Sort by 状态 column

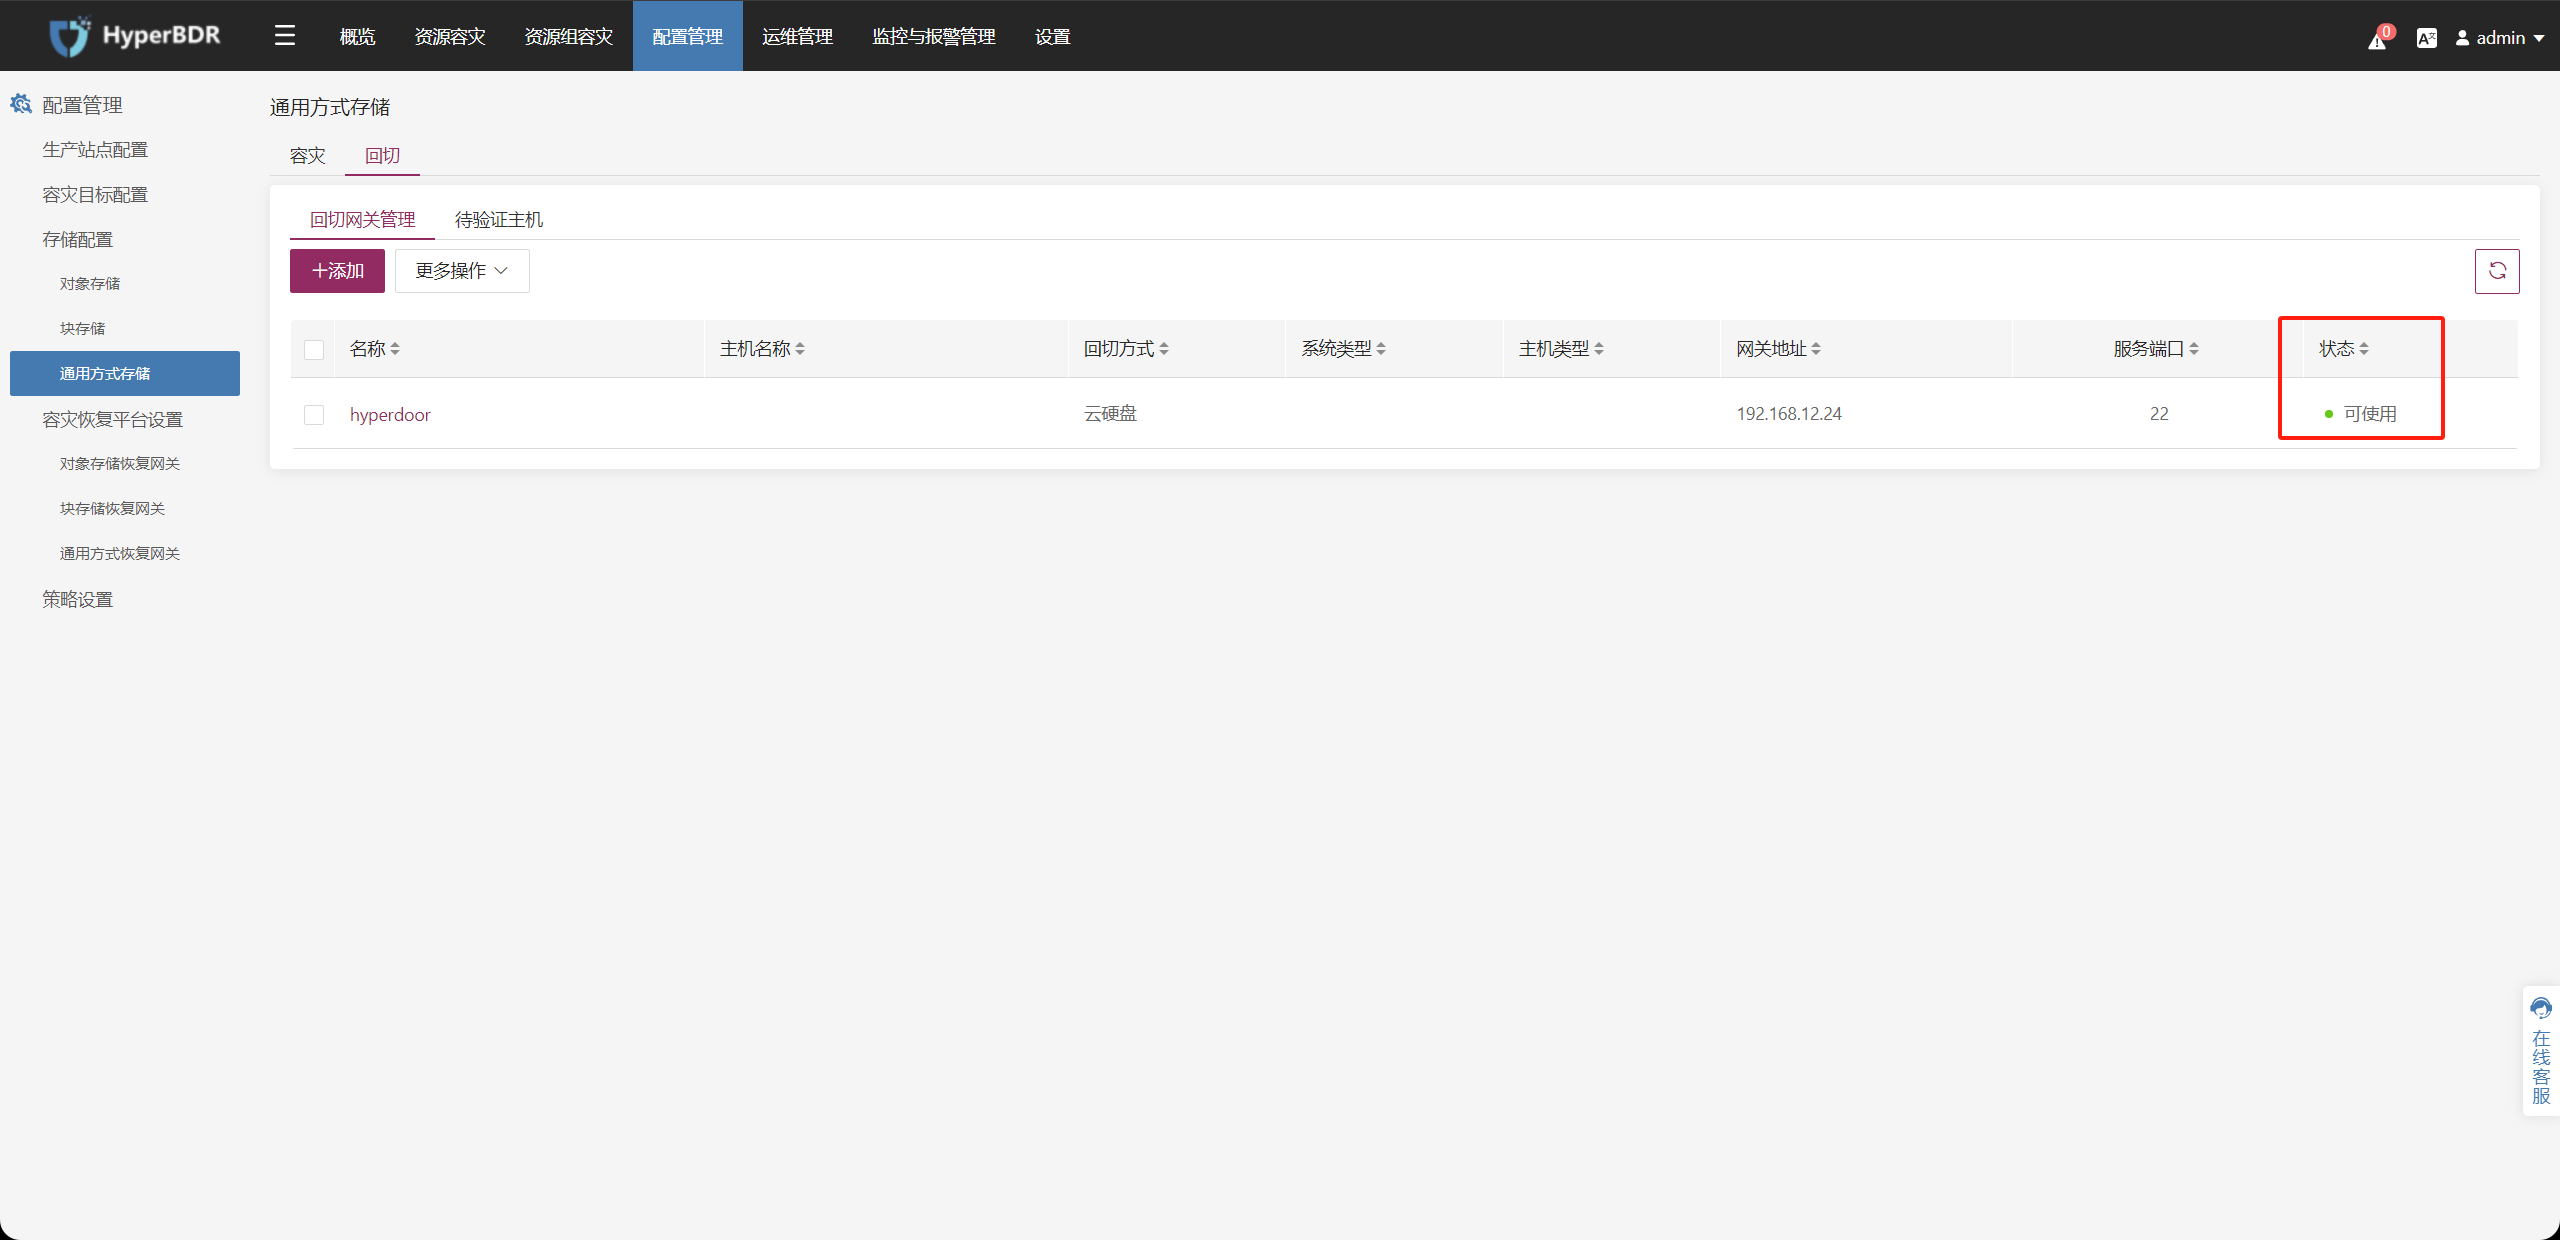(x=2364, y=349)
